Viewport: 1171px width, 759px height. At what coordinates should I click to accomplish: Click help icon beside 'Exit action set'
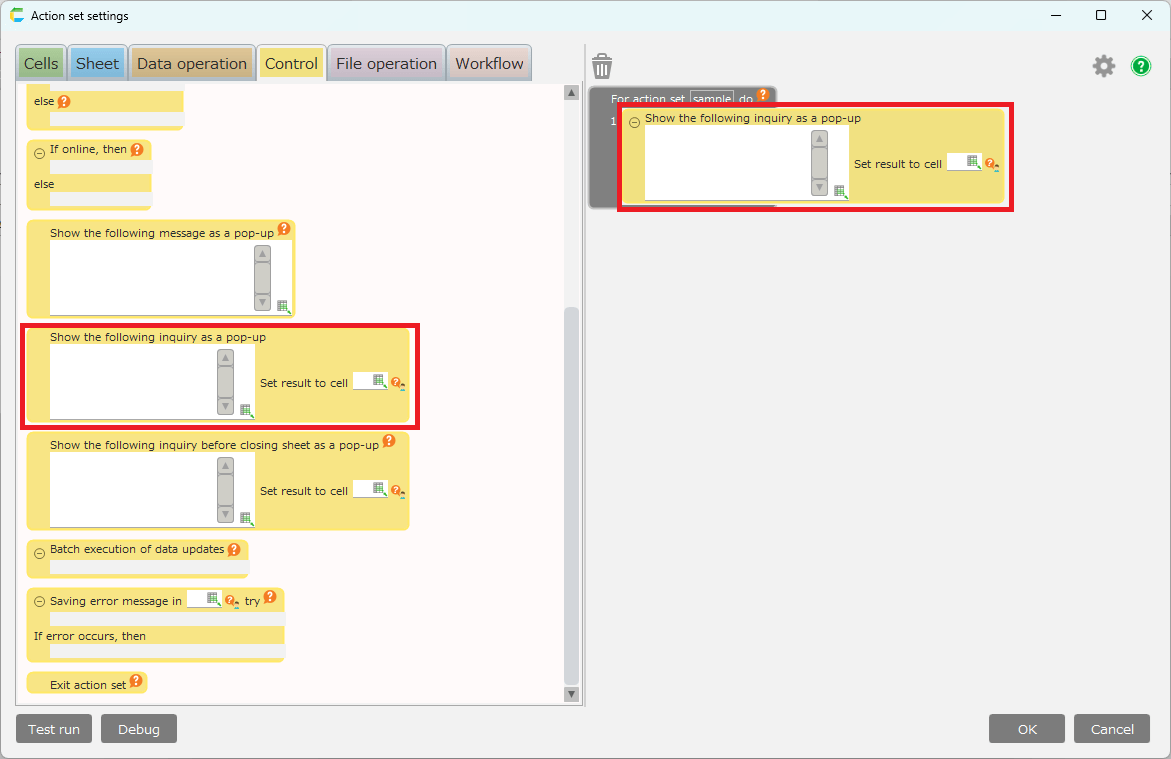[x=136, y=681]
